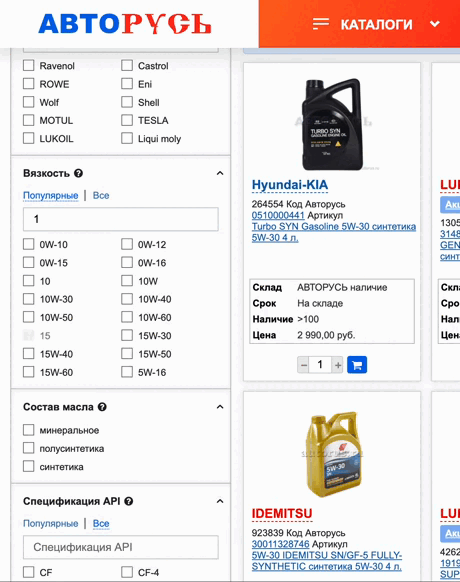
Task: Check the 15W-60 viscosity box
Action: click(29, 372)
